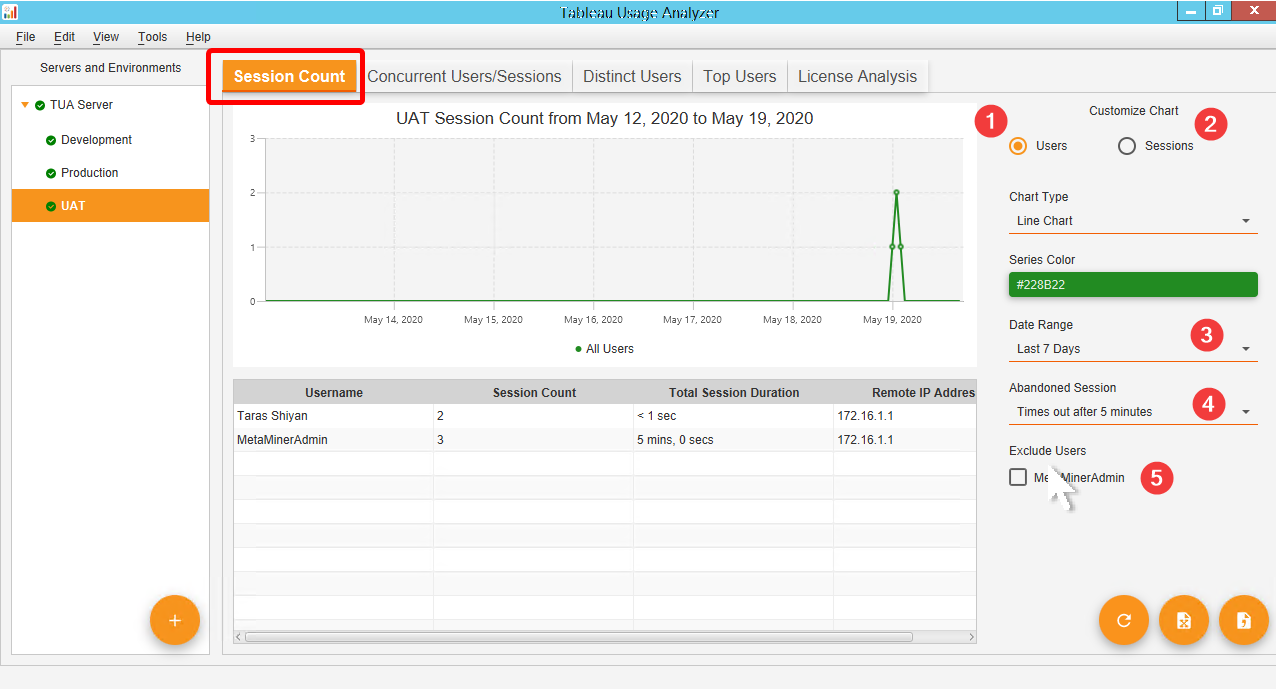The width and height of the screenshot is (1276, 689).
Task: Select the Users radio button
Action: [1018, 146]
